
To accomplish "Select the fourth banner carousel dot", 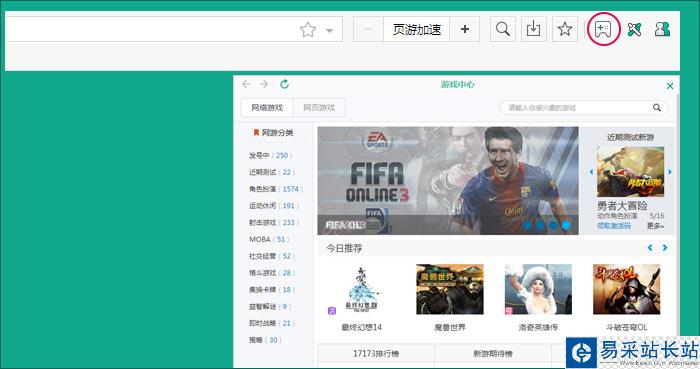I will [566, 225].
